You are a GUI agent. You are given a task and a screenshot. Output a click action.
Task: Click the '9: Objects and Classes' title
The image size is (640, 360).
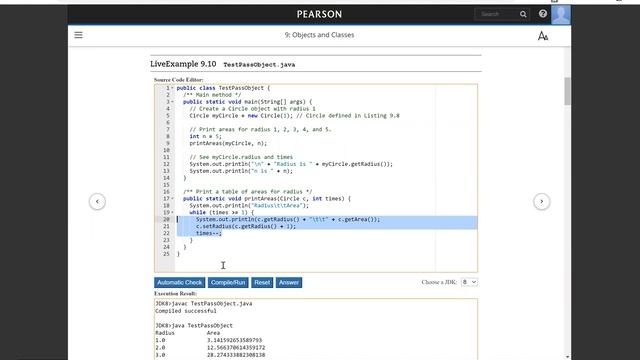(319, 35)
